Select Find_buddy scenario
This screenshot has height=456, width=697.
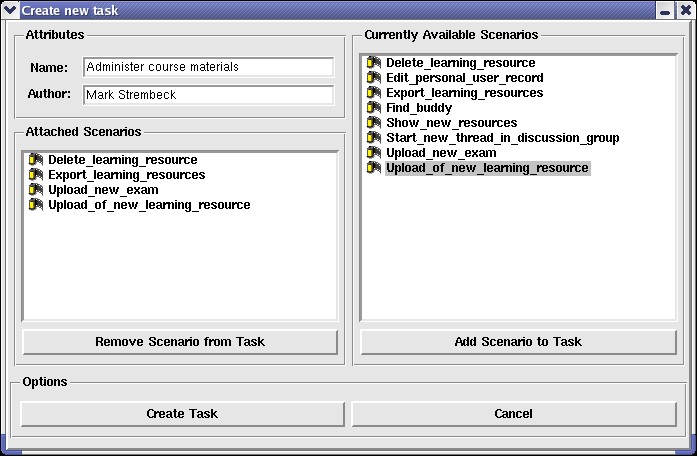pos(419,108)
